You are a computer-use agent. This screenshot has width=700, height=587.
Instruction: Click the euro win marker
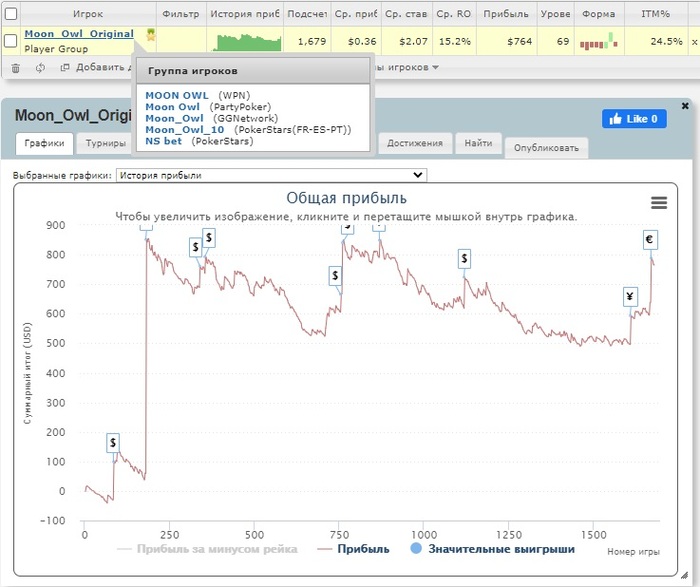point(650,240)
